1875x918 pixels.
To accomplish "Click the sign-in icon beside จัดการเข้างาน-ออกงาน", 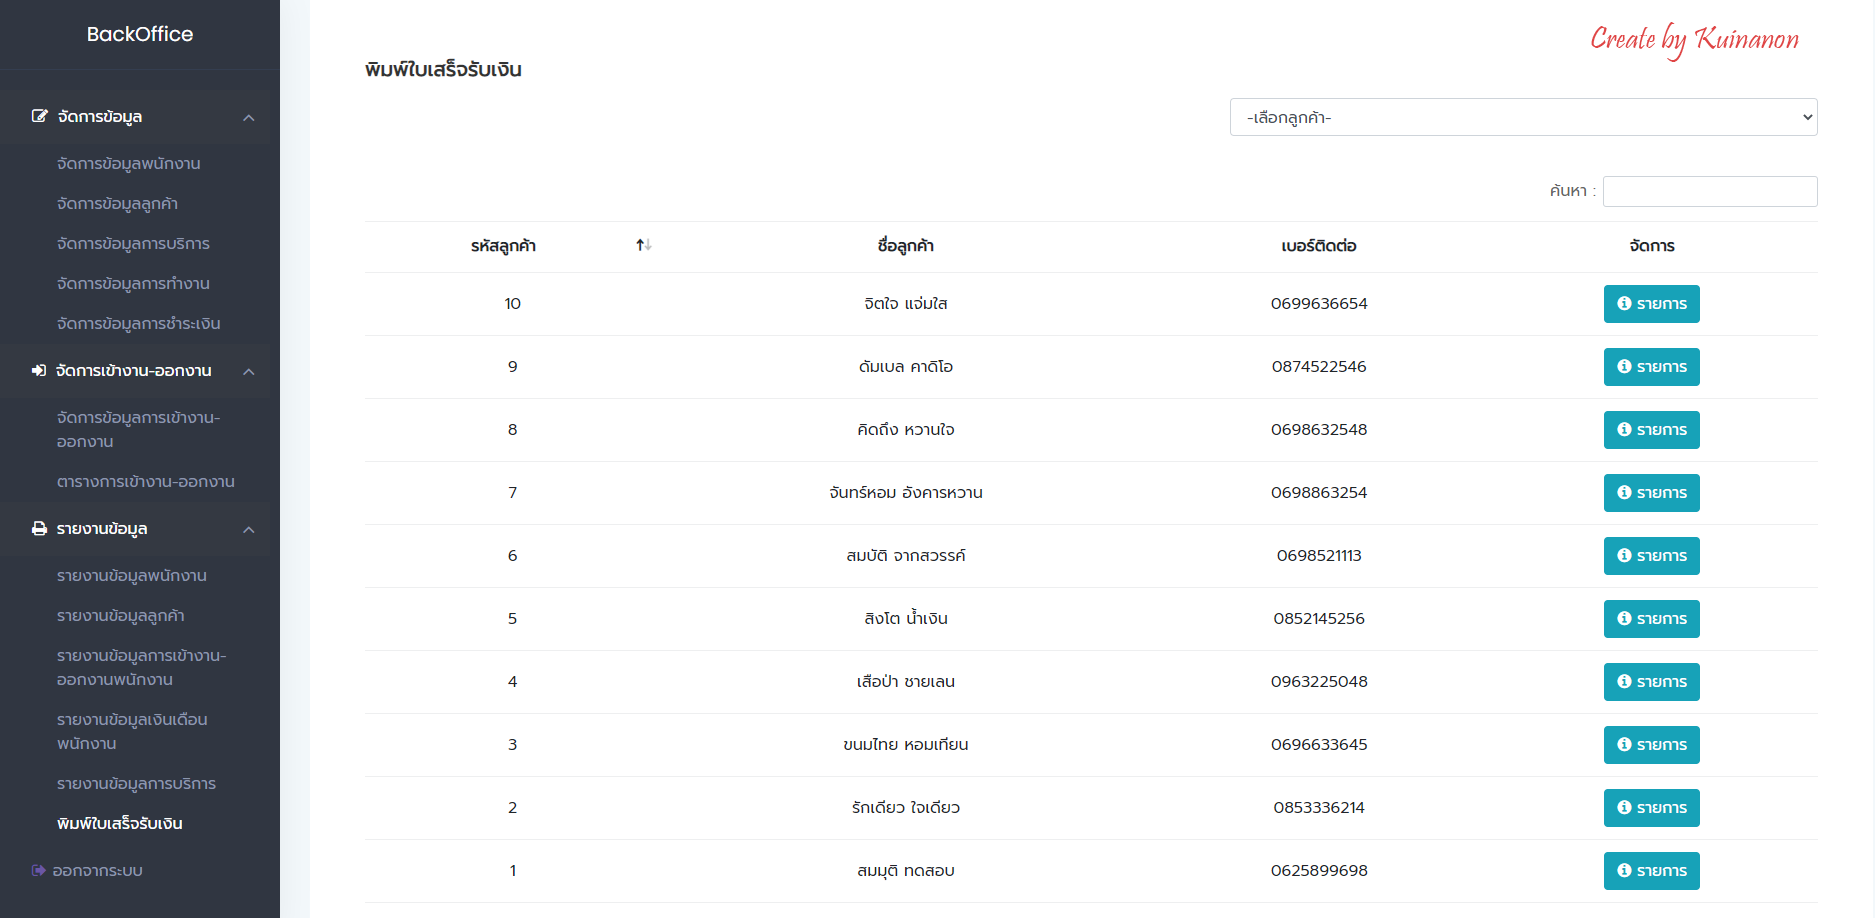I will (x=39, y=371).
